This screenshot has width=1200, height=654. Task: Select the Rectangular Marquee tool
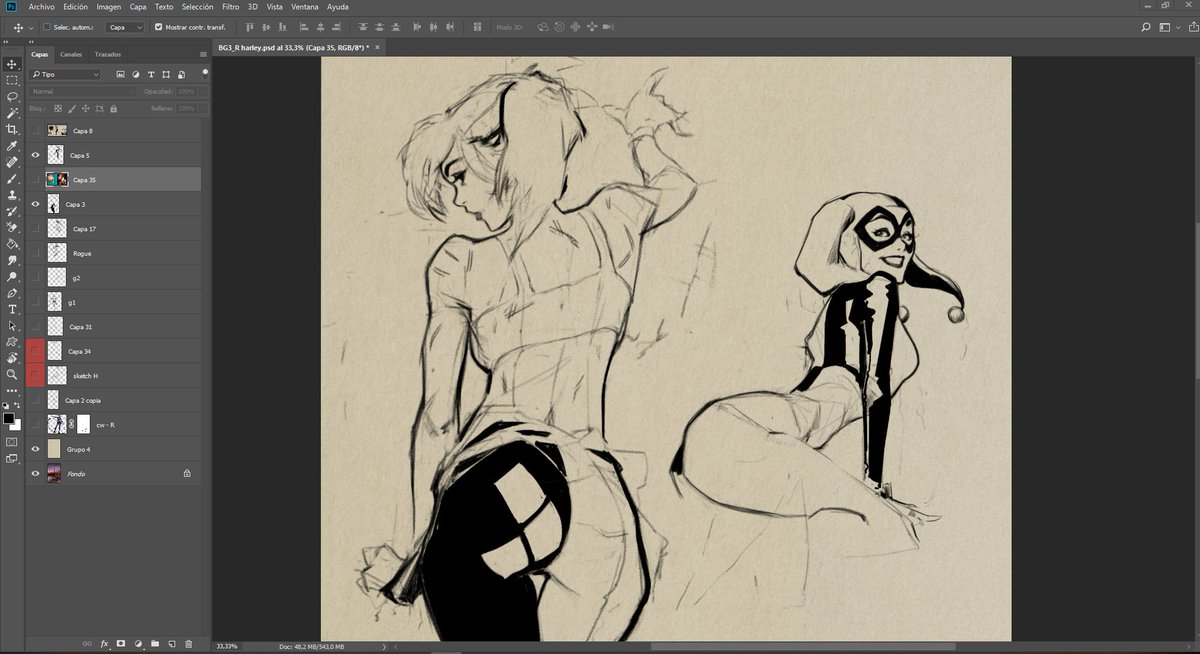(12, 80)
